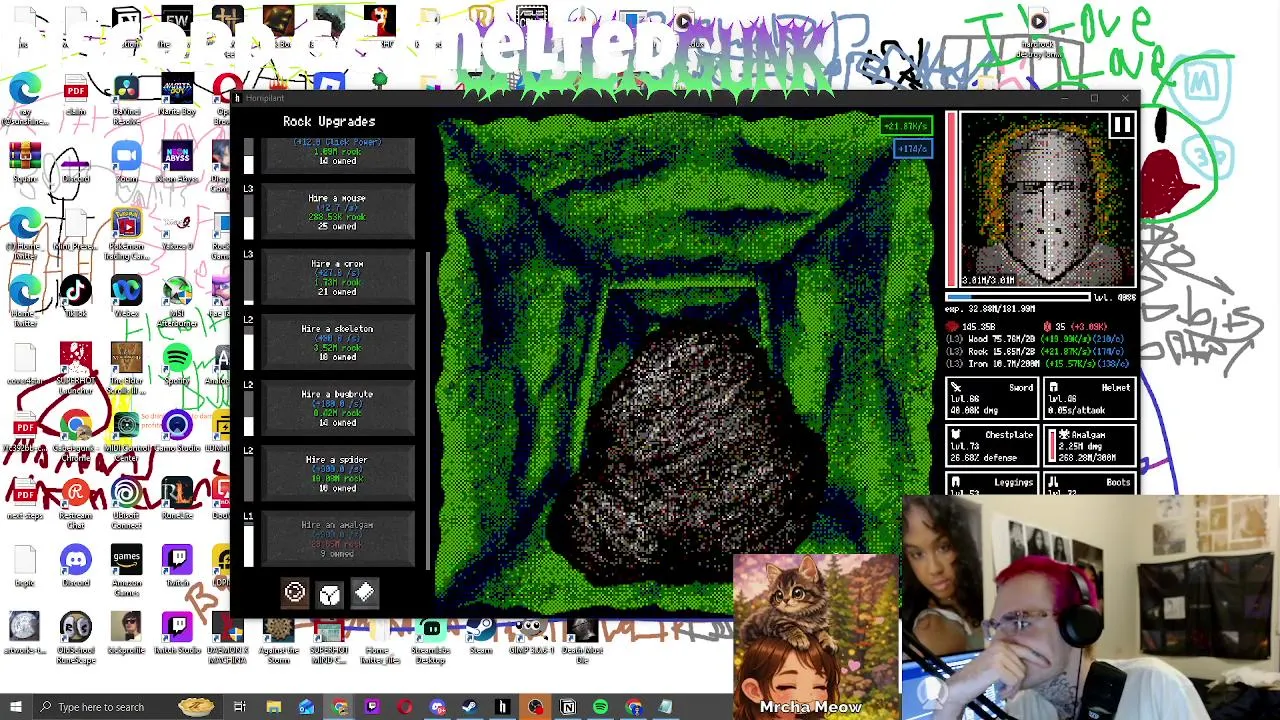Click the experience progress bar
The image size is (1280, 720).
coord(1017,297)
